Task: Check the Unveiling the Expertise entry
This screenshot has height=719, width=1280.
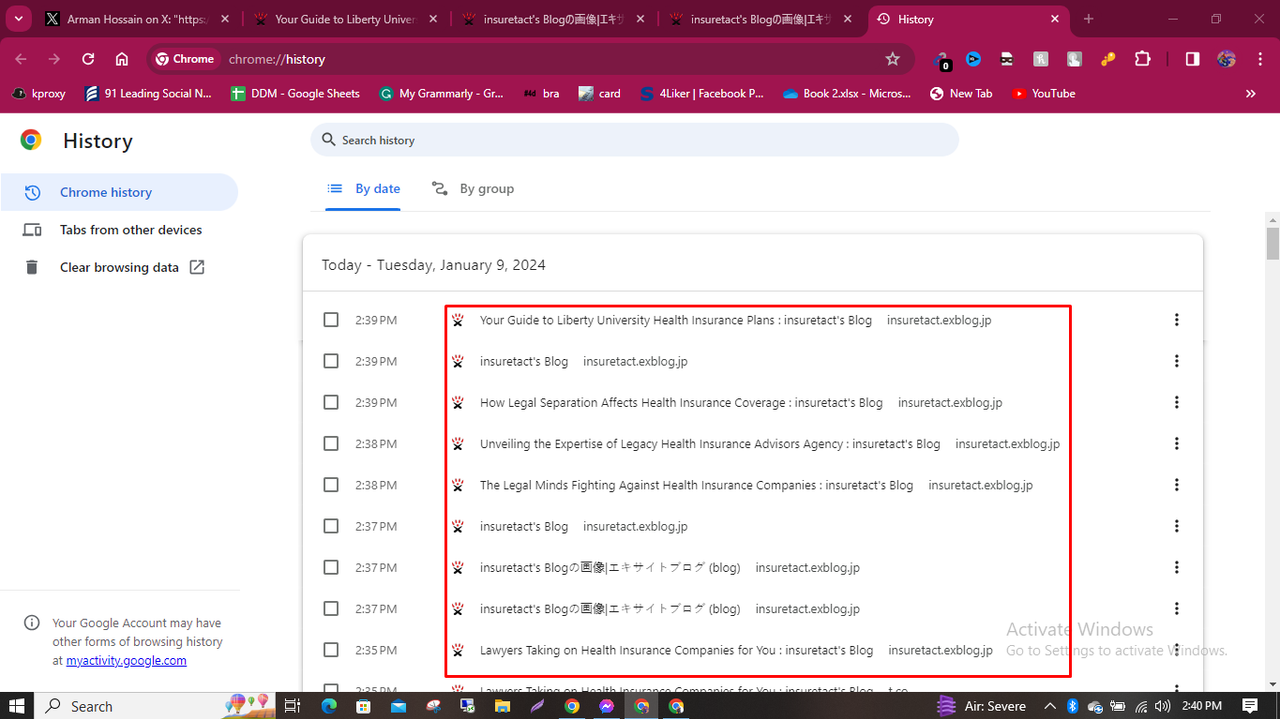Action: 331,443
